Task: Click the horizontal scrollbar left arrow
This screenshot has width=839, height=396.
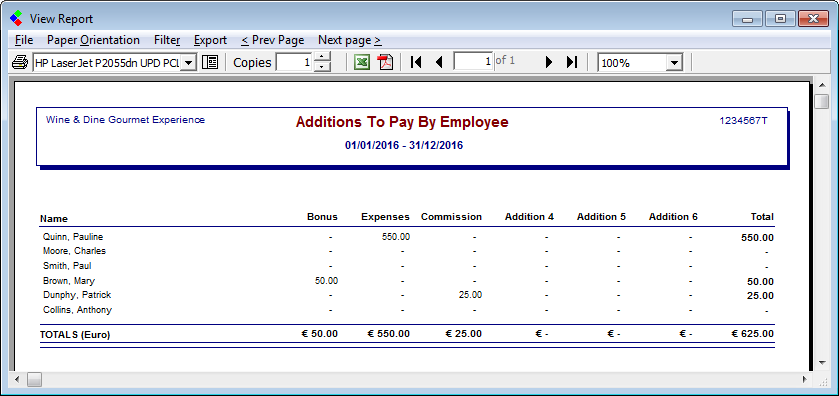Action: click(17, 379)
